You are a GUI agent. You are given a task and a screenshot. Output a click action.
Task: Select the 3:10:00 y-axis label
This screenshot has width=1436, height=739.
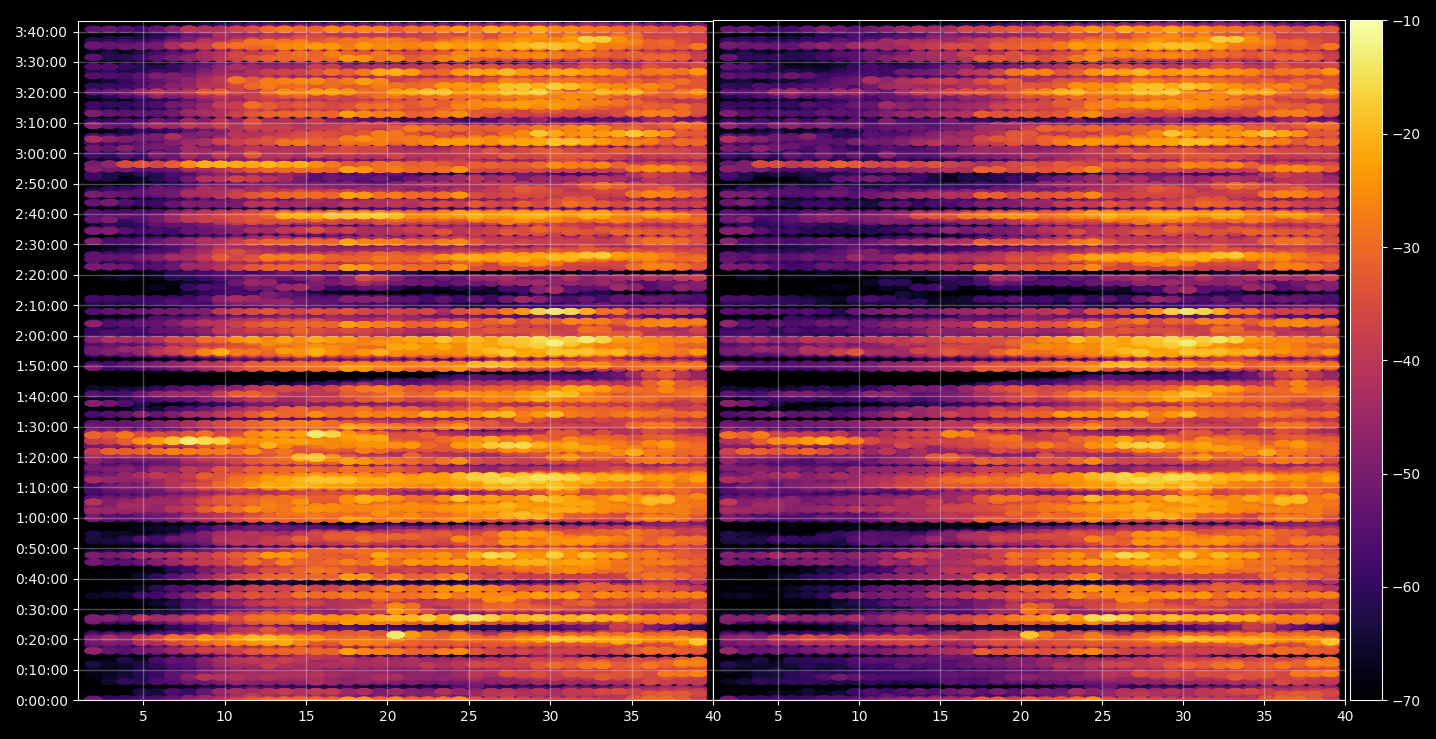click(41, 123)
